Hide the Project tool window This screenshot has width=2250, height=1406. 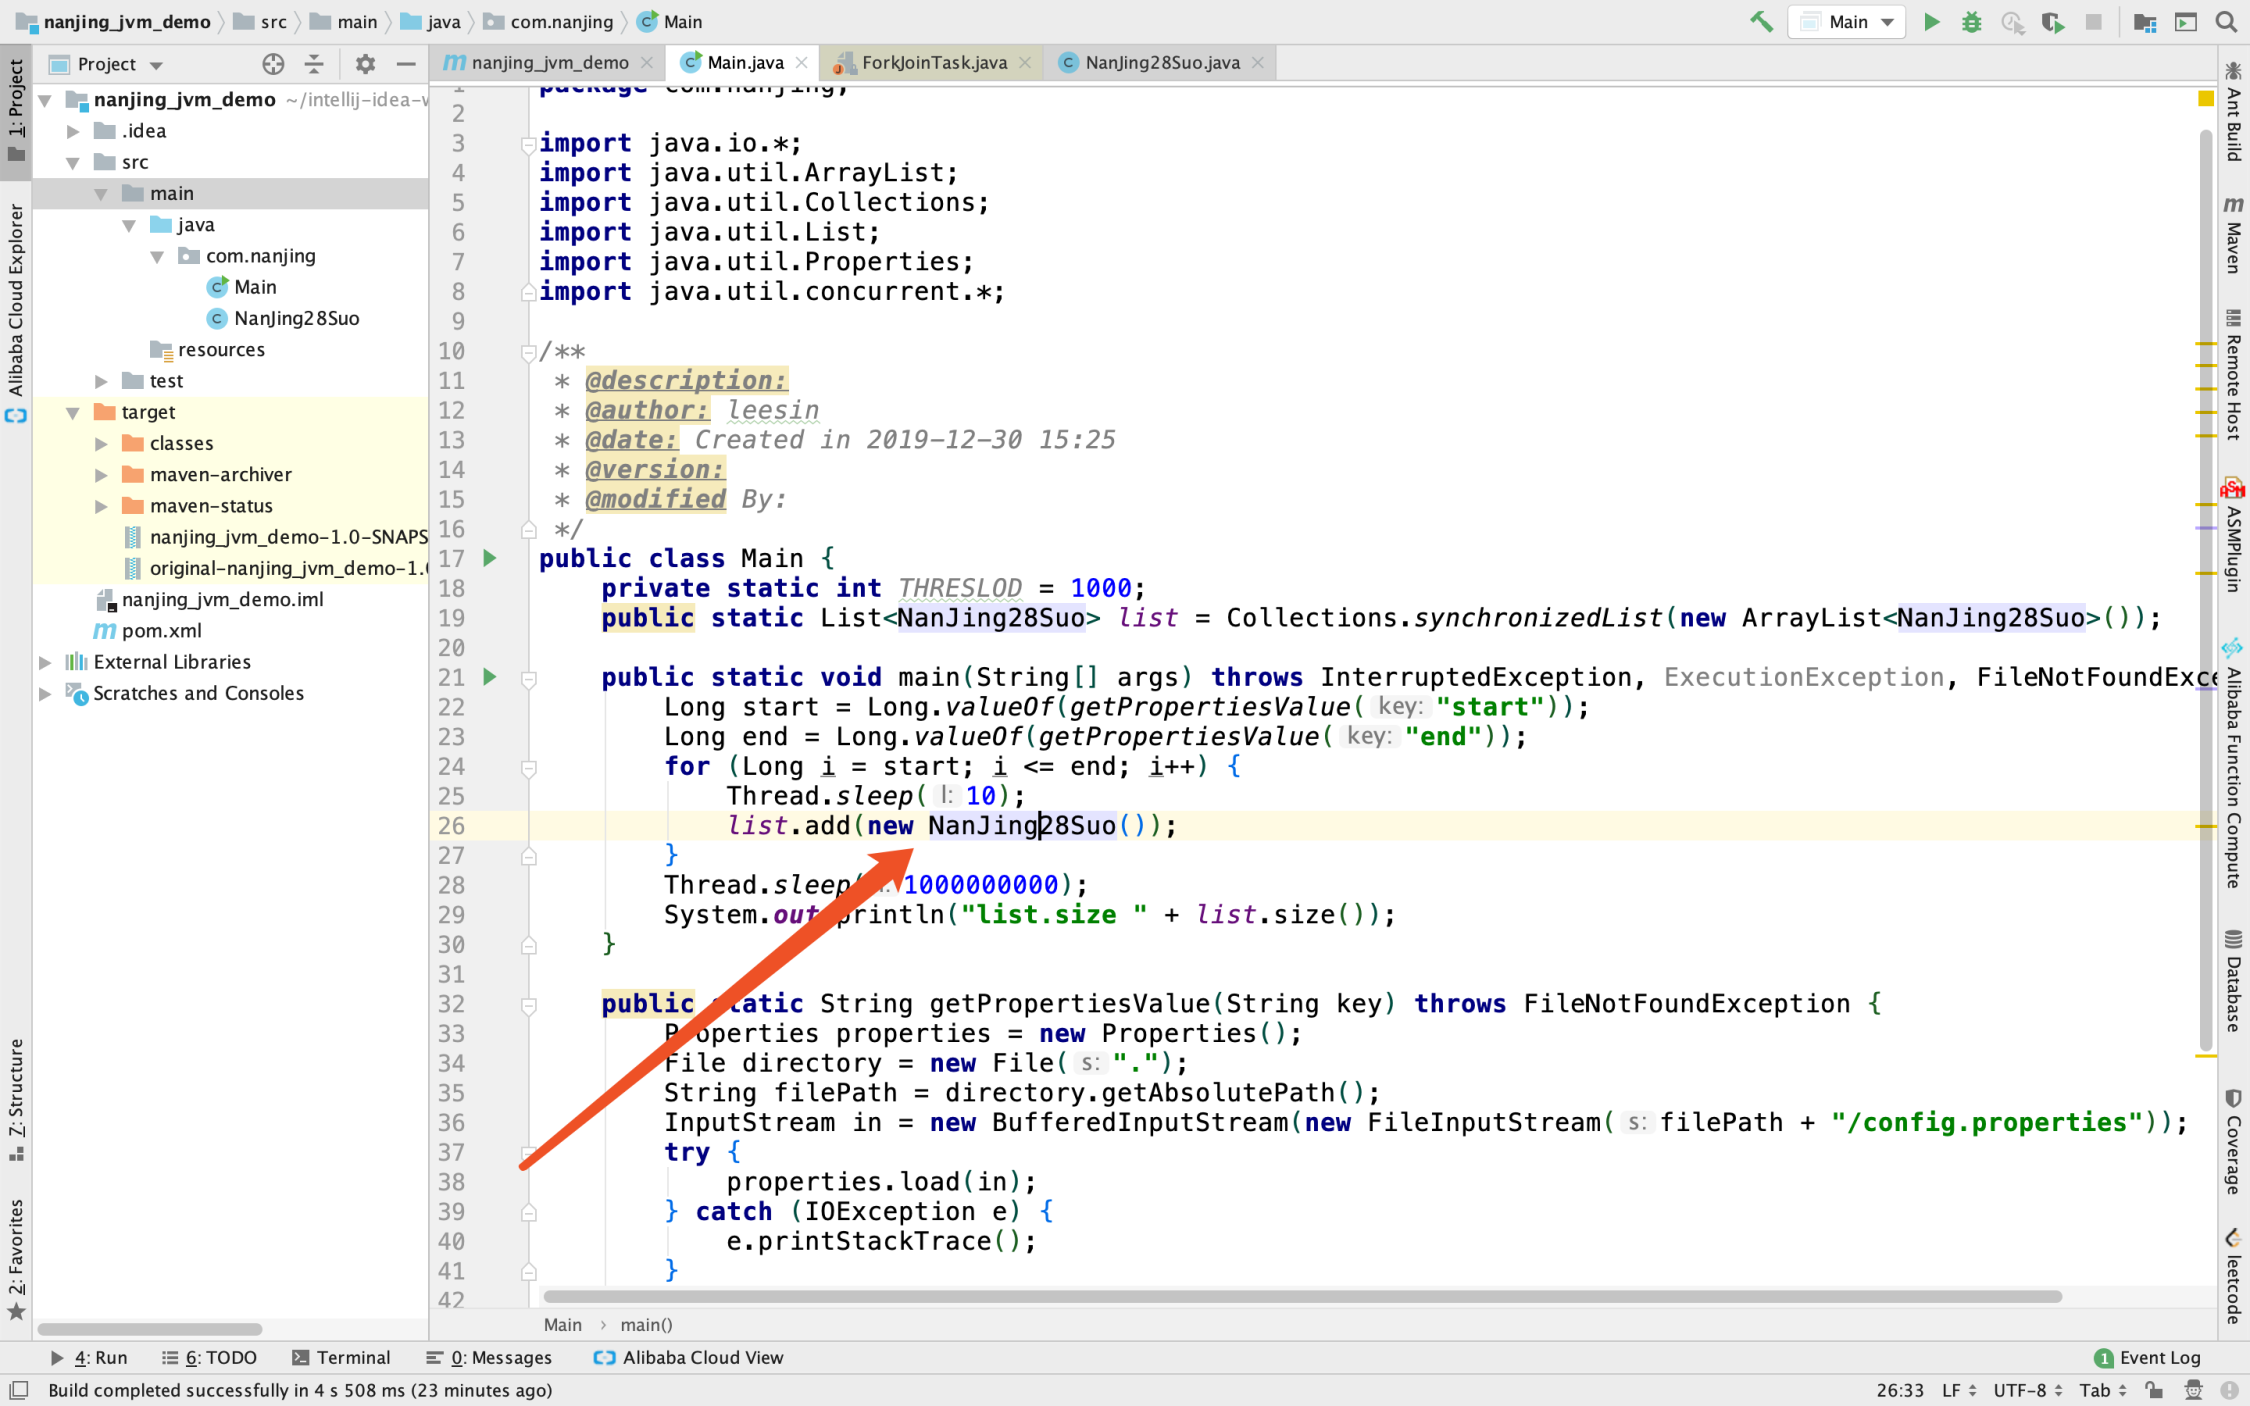(406, 64)
